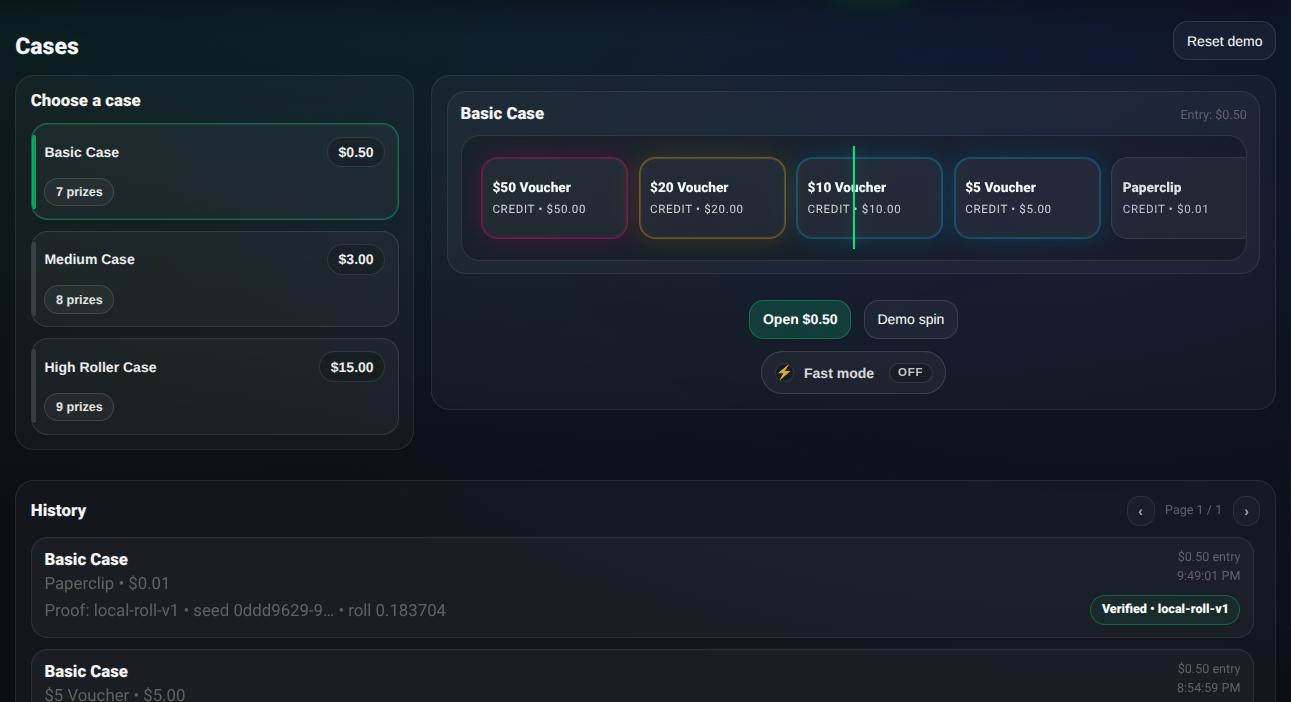Go to next history page arrow

(1246, 511)
